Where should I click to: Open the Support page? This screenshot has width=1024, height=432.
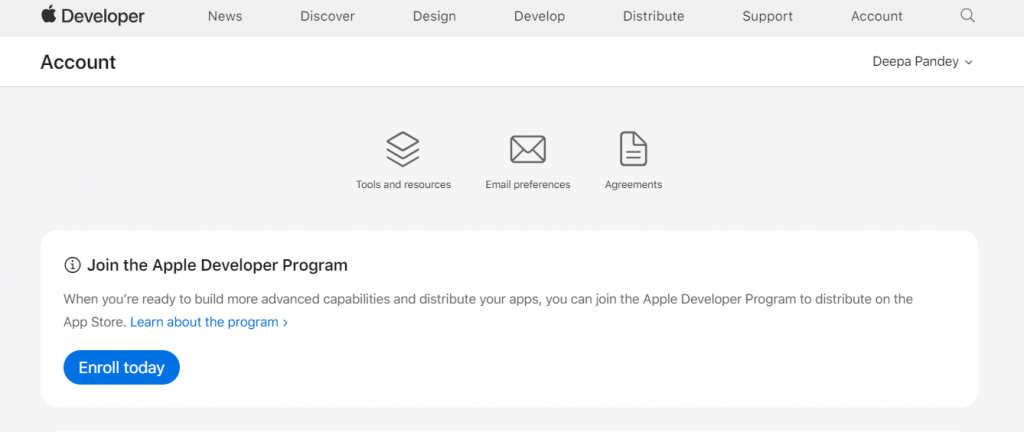pyautogui.click(x=767, y=16)
